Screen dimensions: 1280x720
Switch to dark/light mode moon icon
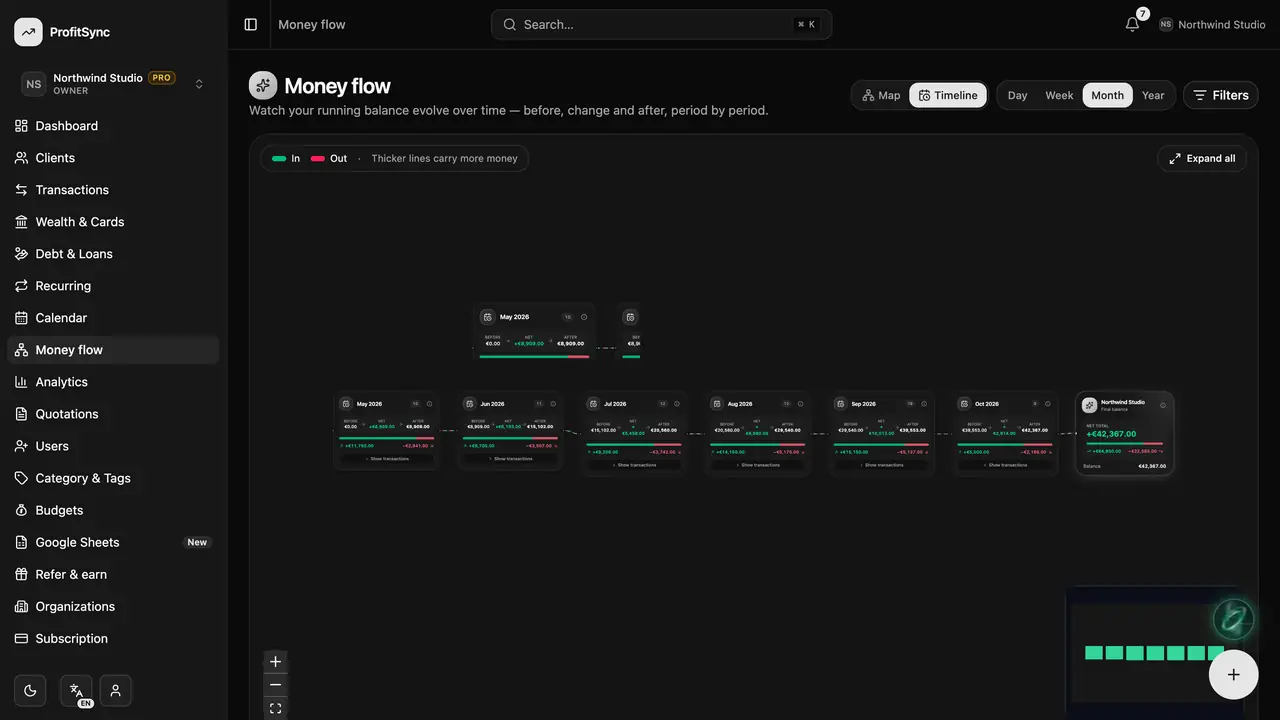30,690
